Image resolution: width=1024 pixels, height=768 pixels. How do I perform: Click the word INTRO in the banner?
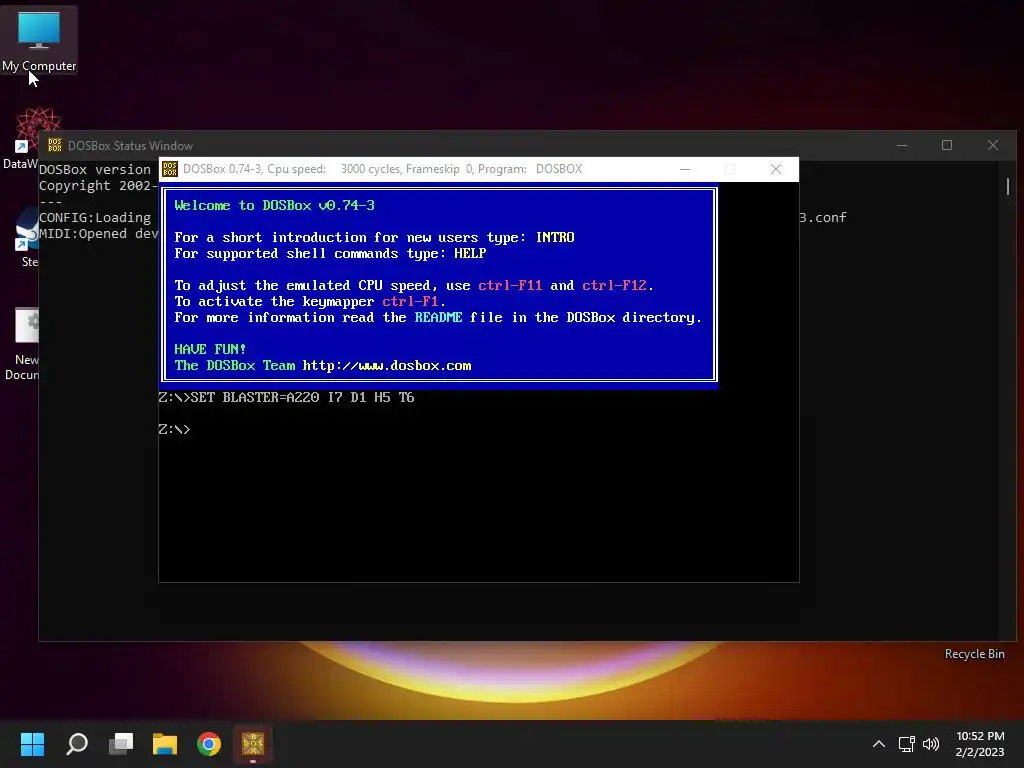coord(555,237)
